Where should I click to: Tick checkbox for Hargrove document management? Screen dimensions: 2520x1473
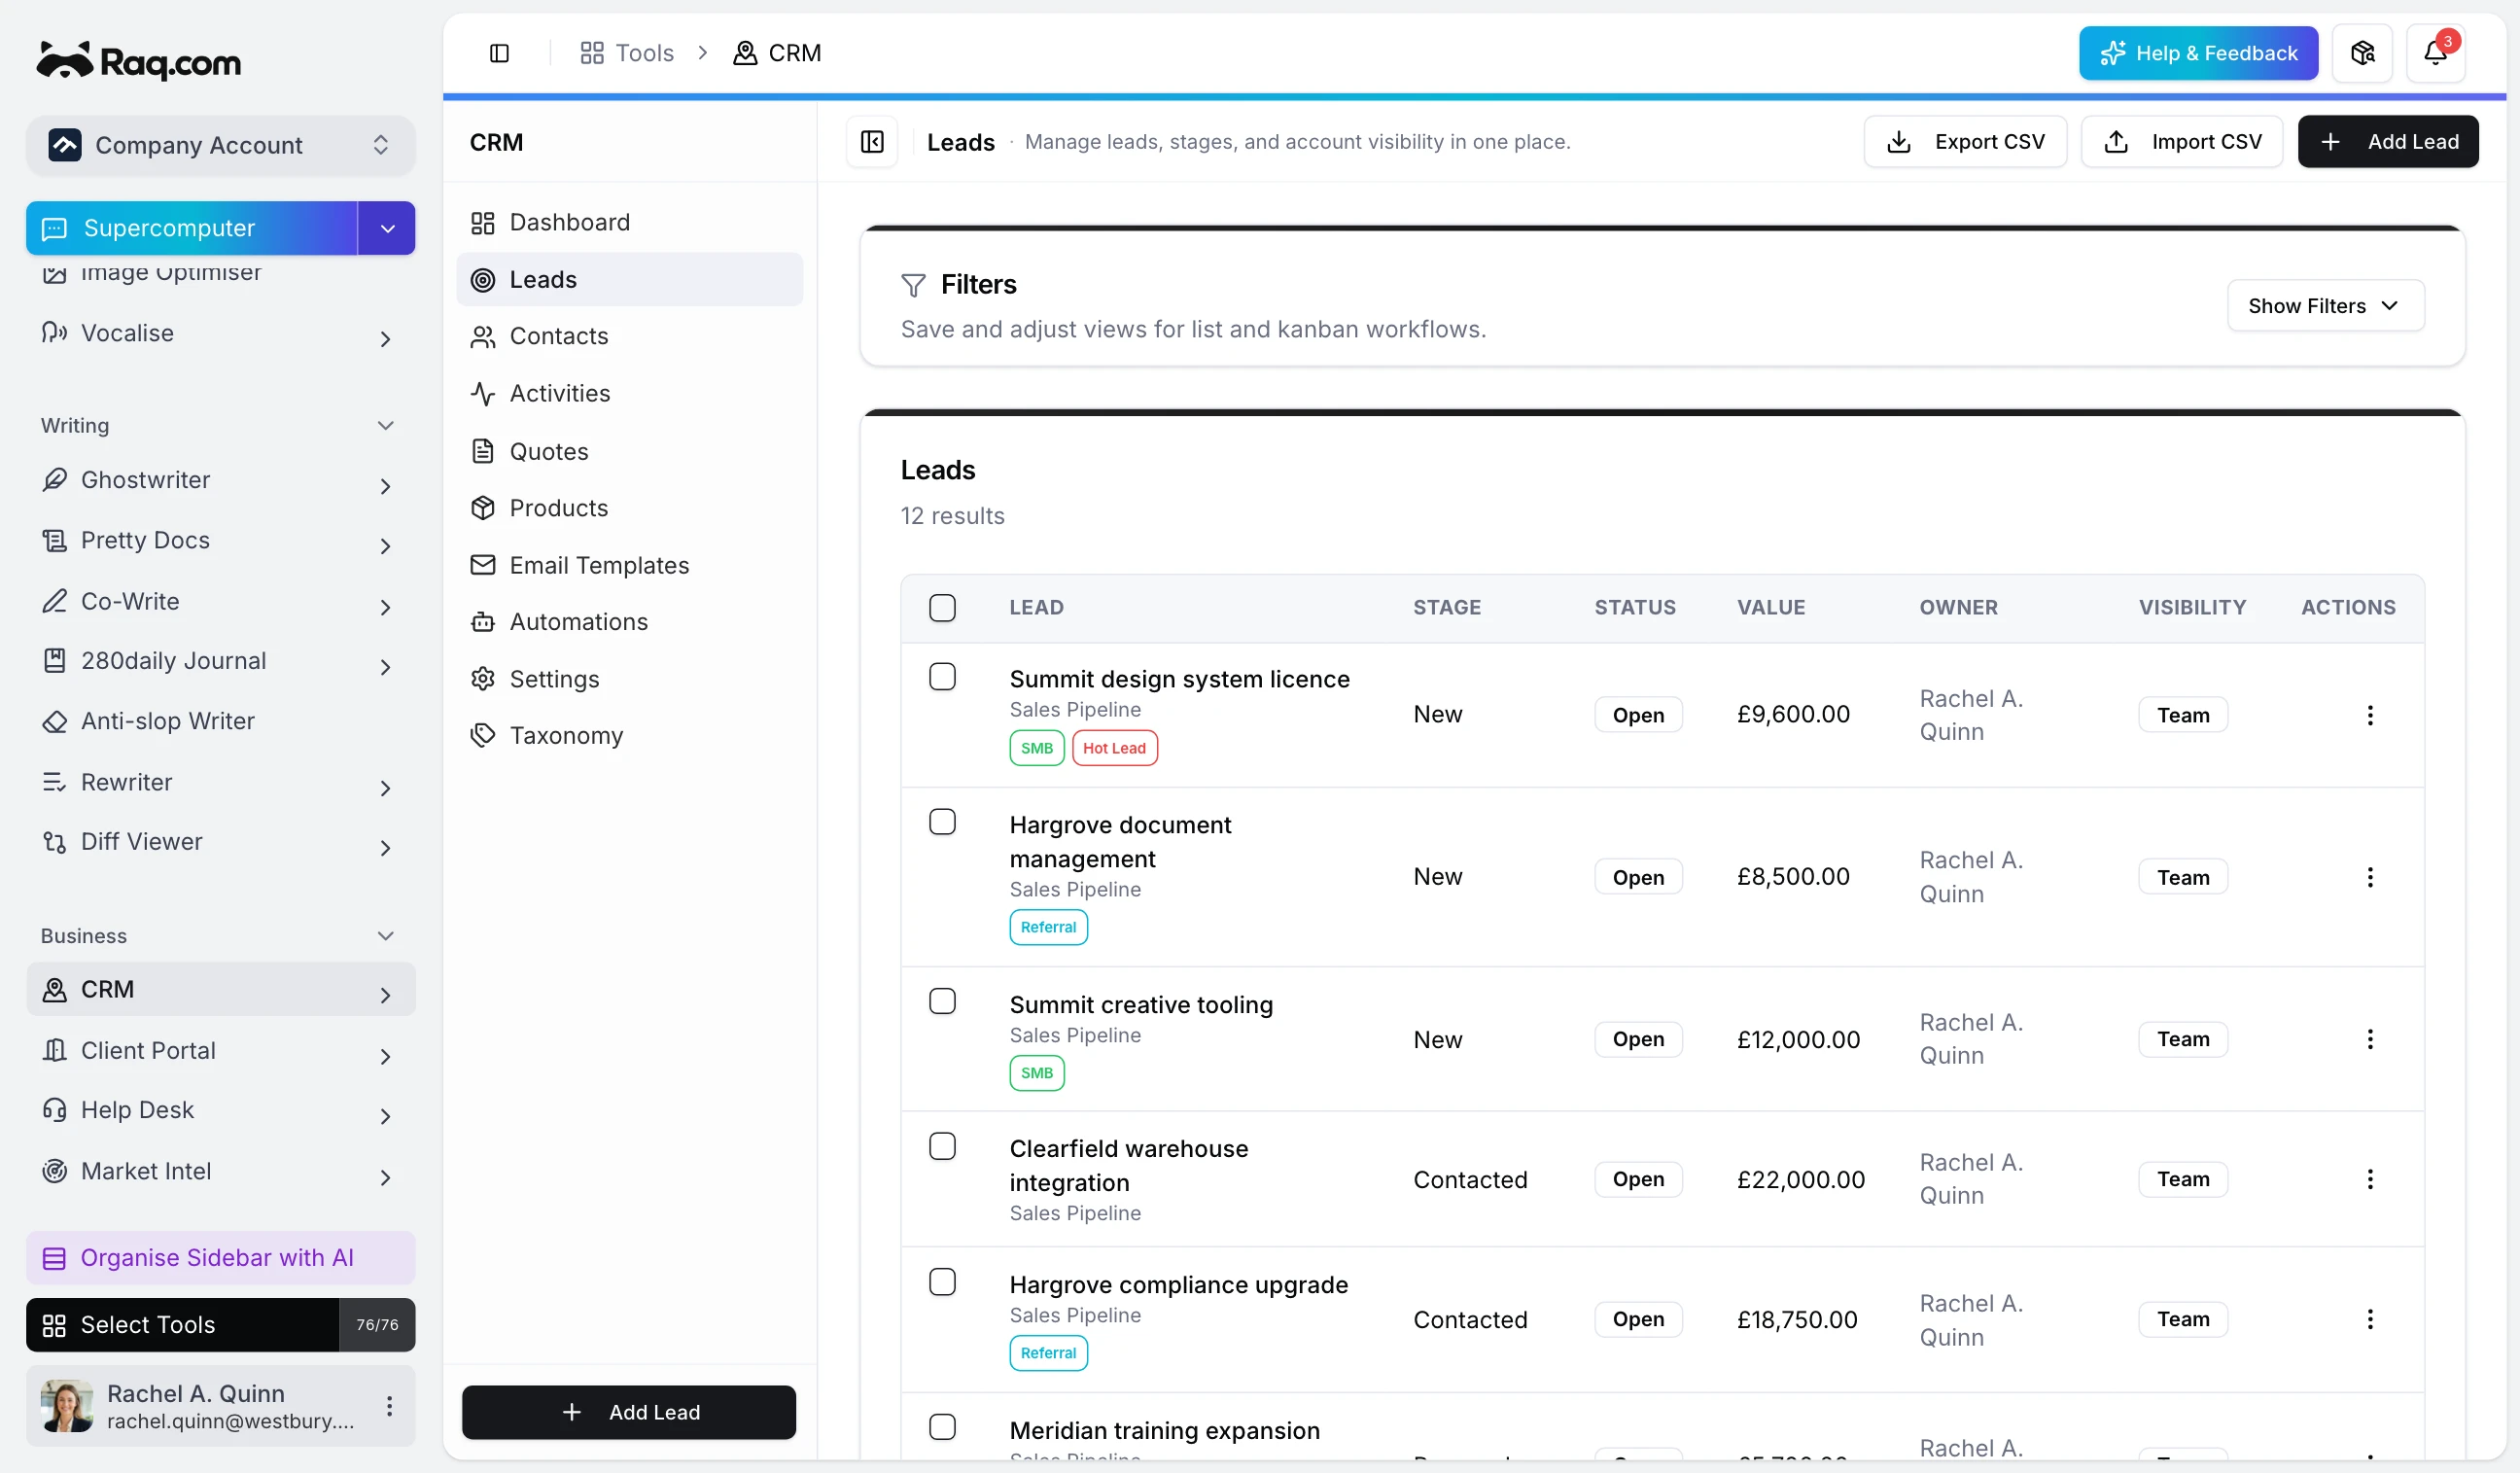click(x=942, y=822)
